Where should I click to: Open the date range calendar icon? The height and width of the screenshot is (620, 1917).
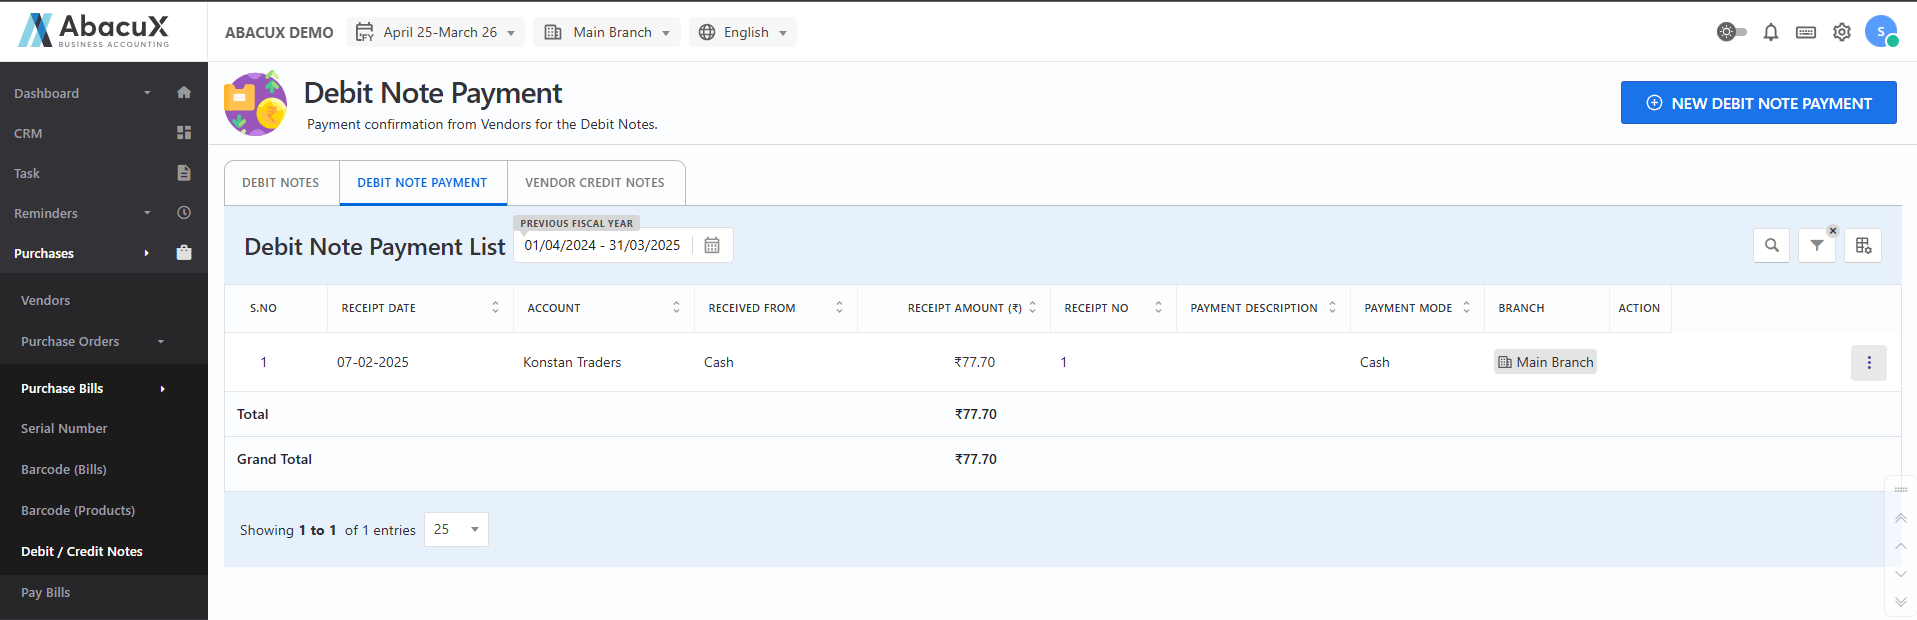tap(712, 245)
